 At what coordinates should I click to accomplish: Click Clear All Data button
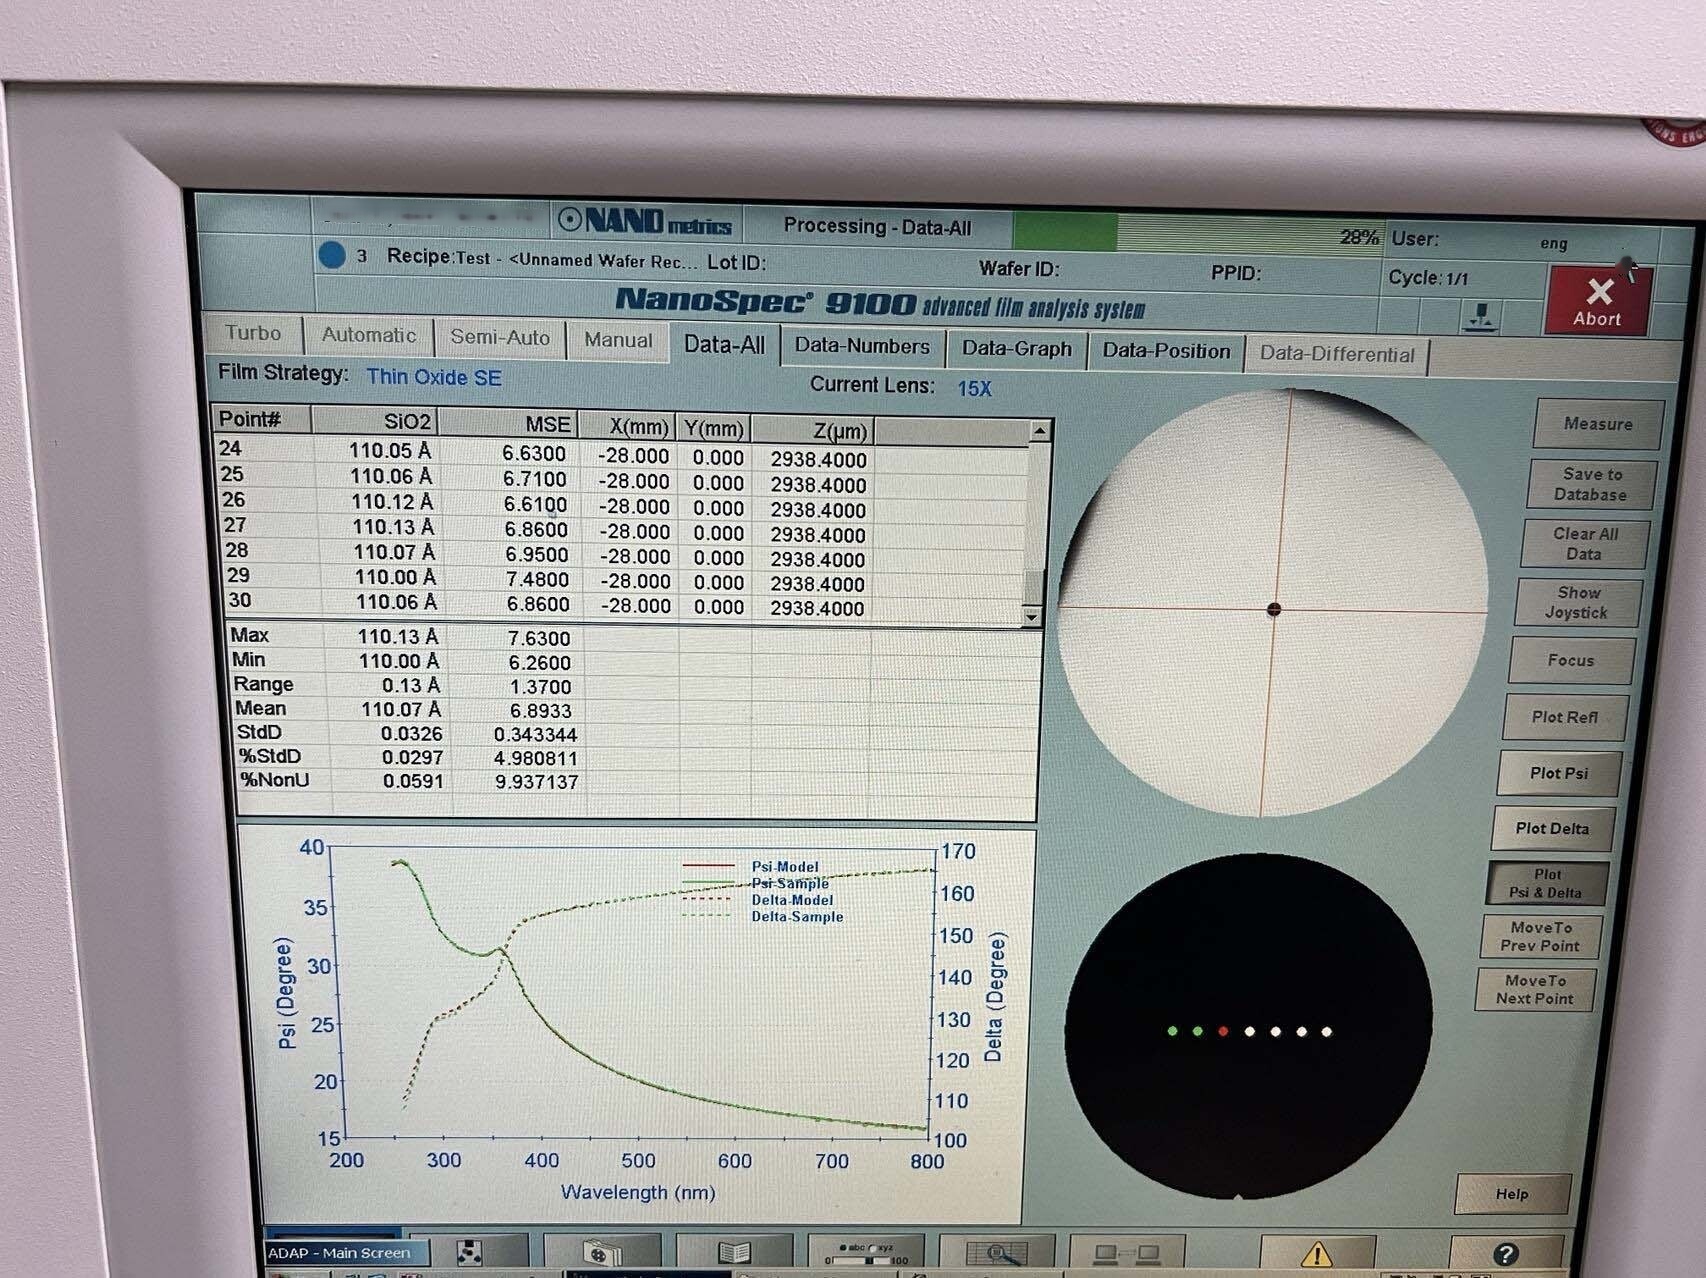[x=1584, y=543]
